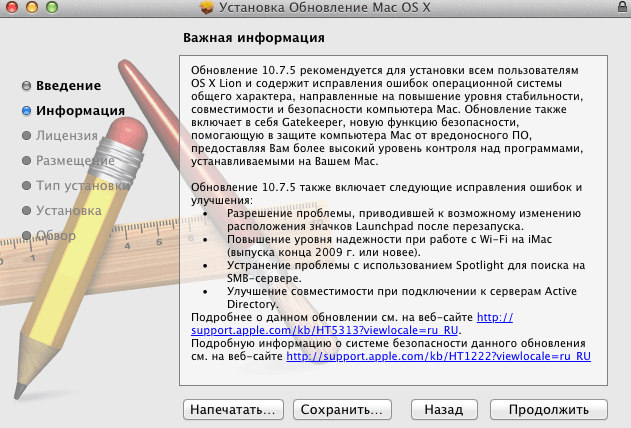This screenshot has width=631, height=428.
Task: Click the yellow minimize window button
Action: [32, 7]
